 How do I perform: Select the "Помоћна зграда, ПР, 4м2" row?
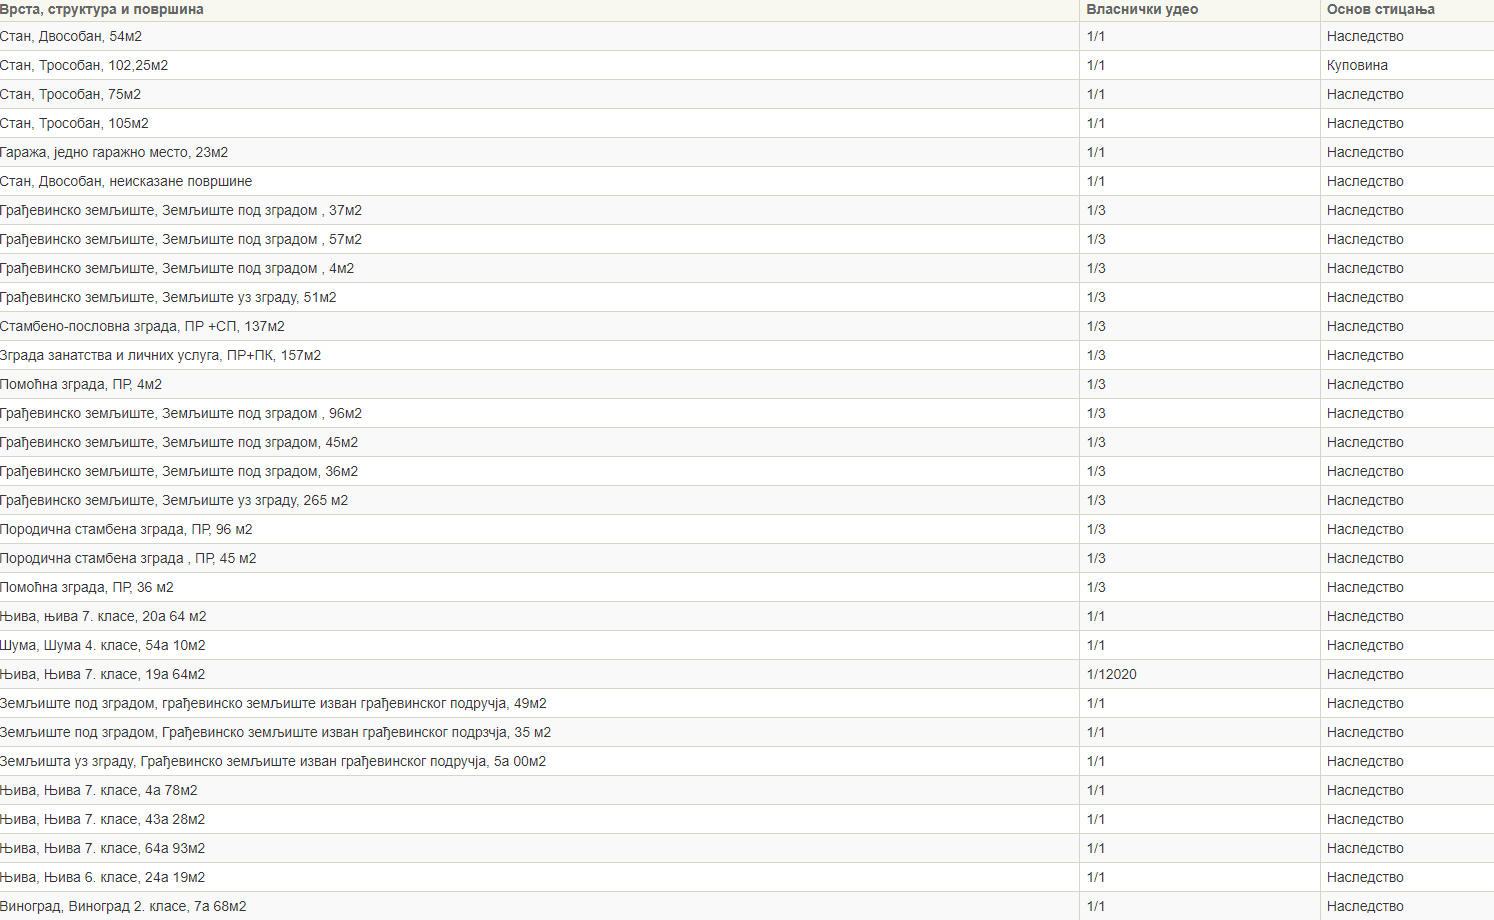pyautogui.click(x=81, y=384)
